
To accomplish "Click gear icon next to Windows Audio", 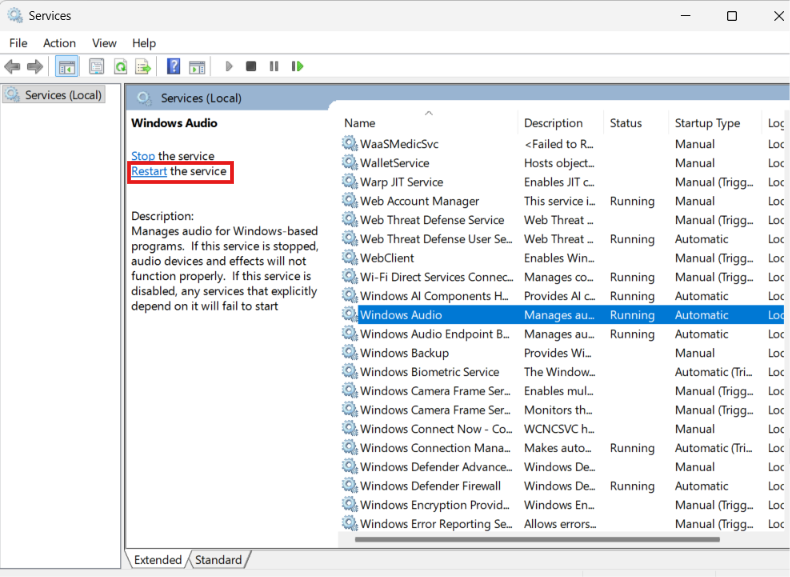I will 350,315.
